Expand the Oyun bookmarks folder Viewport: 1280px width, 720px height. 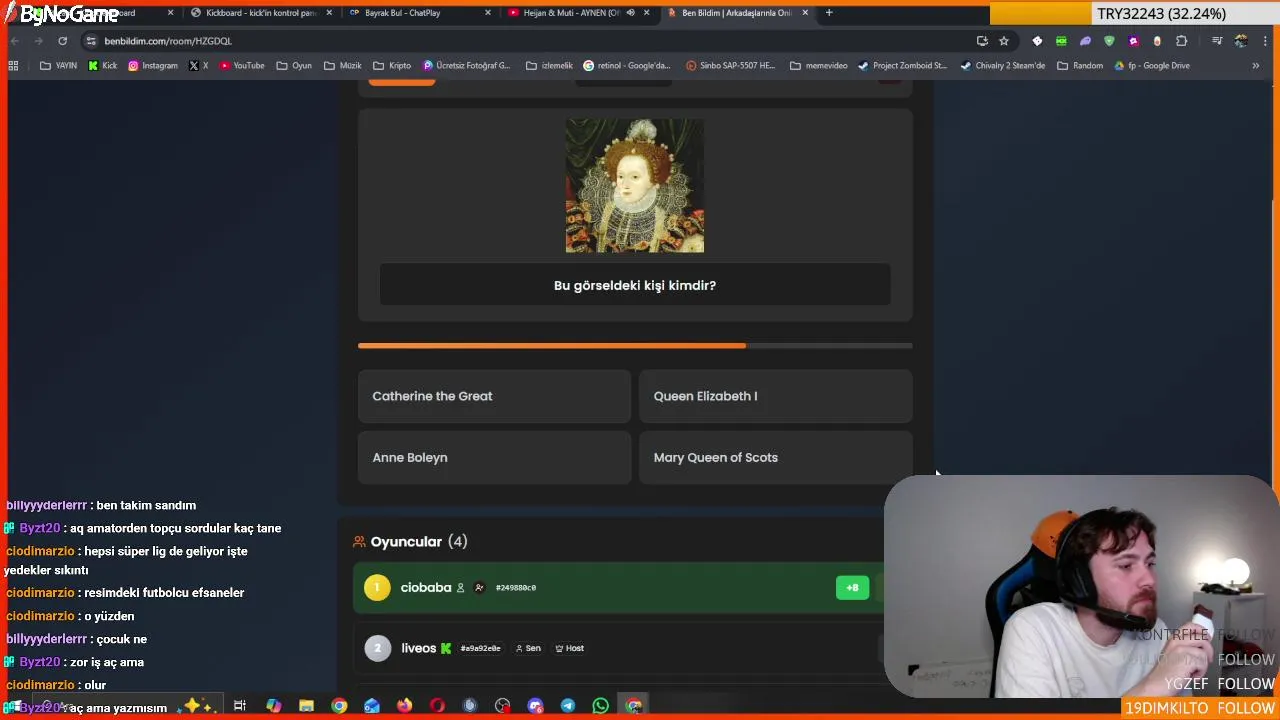pos(294,66)
